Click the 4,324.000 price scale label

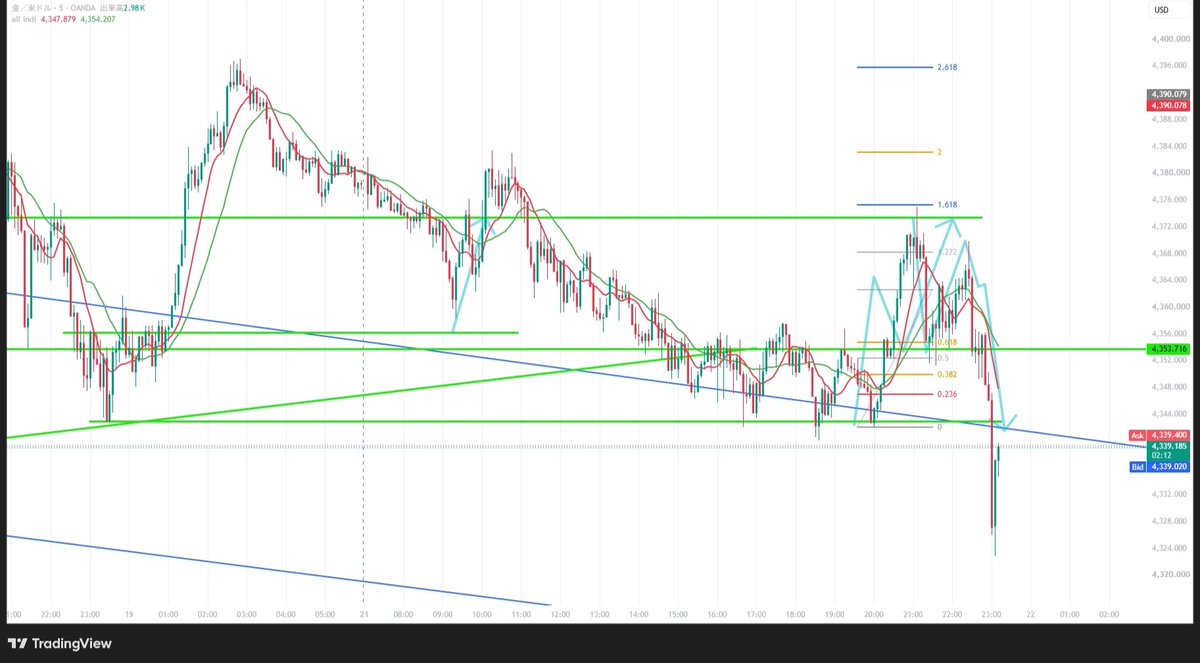click(1167, 548)
